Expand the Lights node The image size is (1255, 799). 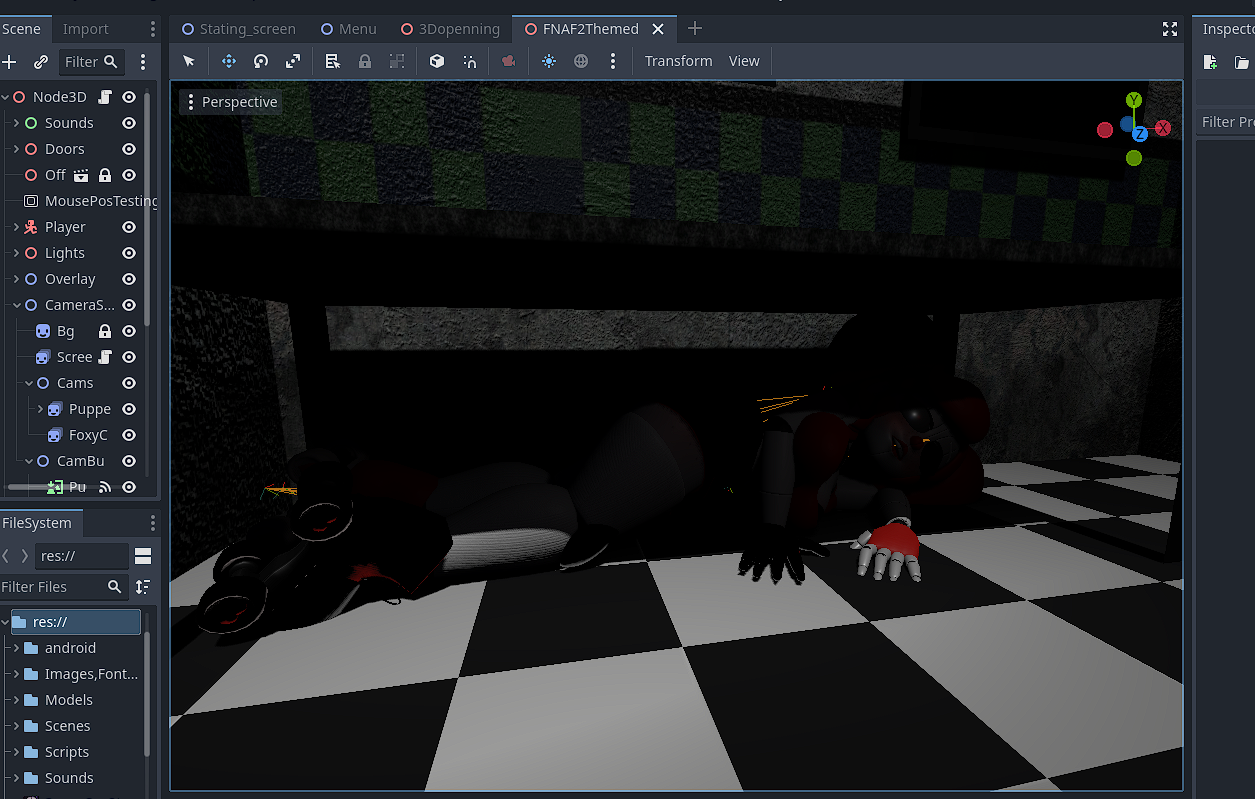pyautogui.click(x=16, y=253)
